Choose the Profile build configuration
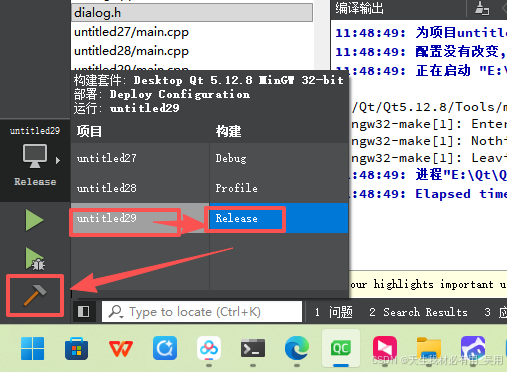 [279, 188]
